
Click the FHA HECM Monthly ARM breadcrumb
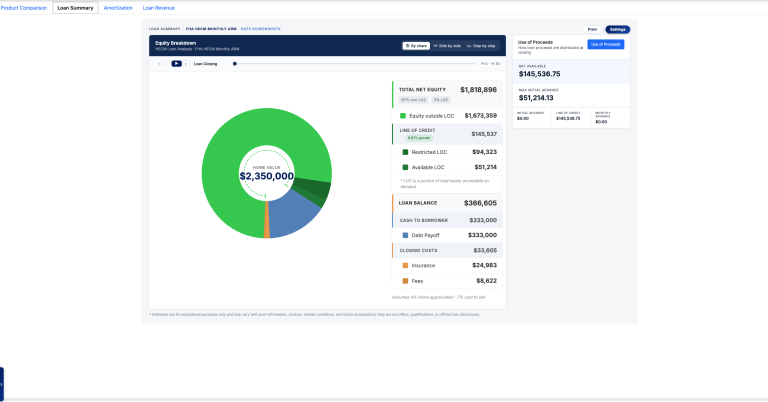(x=211, y=29)
